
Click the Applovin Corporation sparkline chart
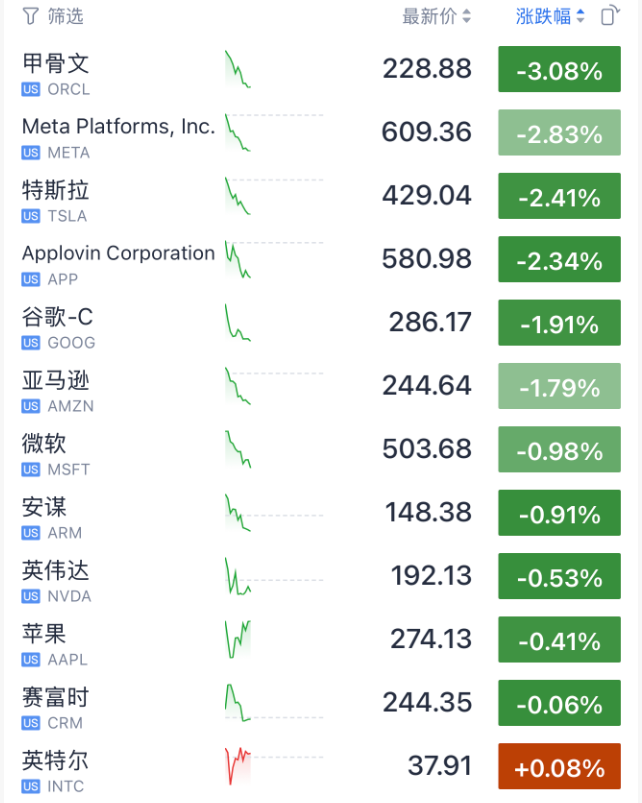(x=238, y=259)
